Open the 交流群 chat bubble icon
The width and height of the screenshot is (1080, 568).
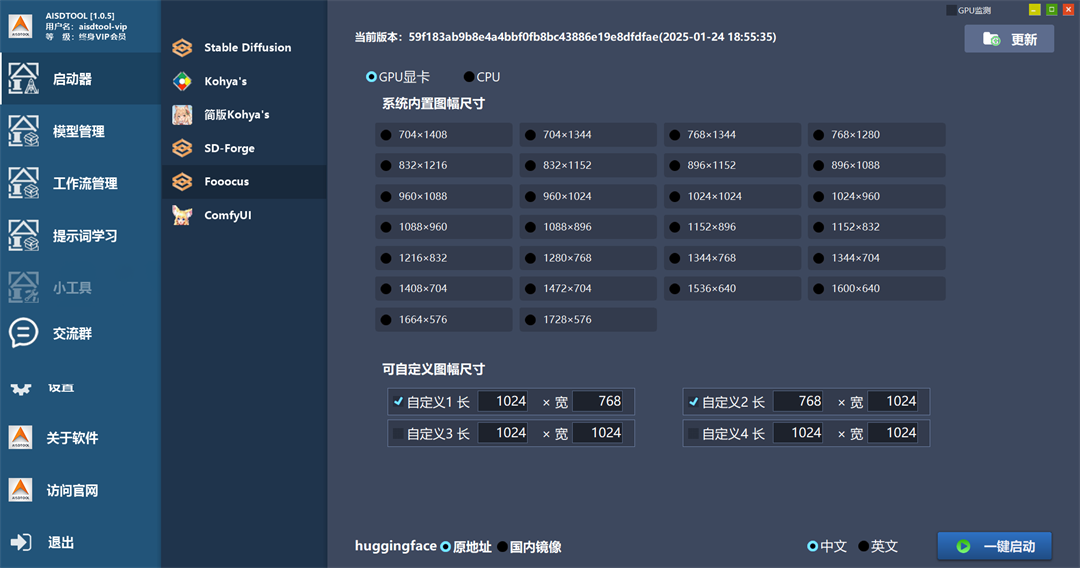(24, 333)
